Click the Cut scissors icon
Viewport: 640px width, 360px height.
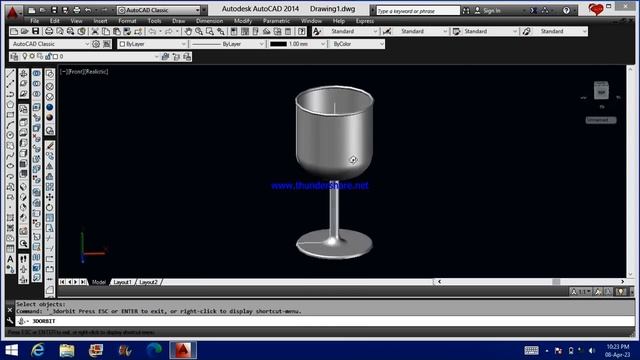point(95,31)
